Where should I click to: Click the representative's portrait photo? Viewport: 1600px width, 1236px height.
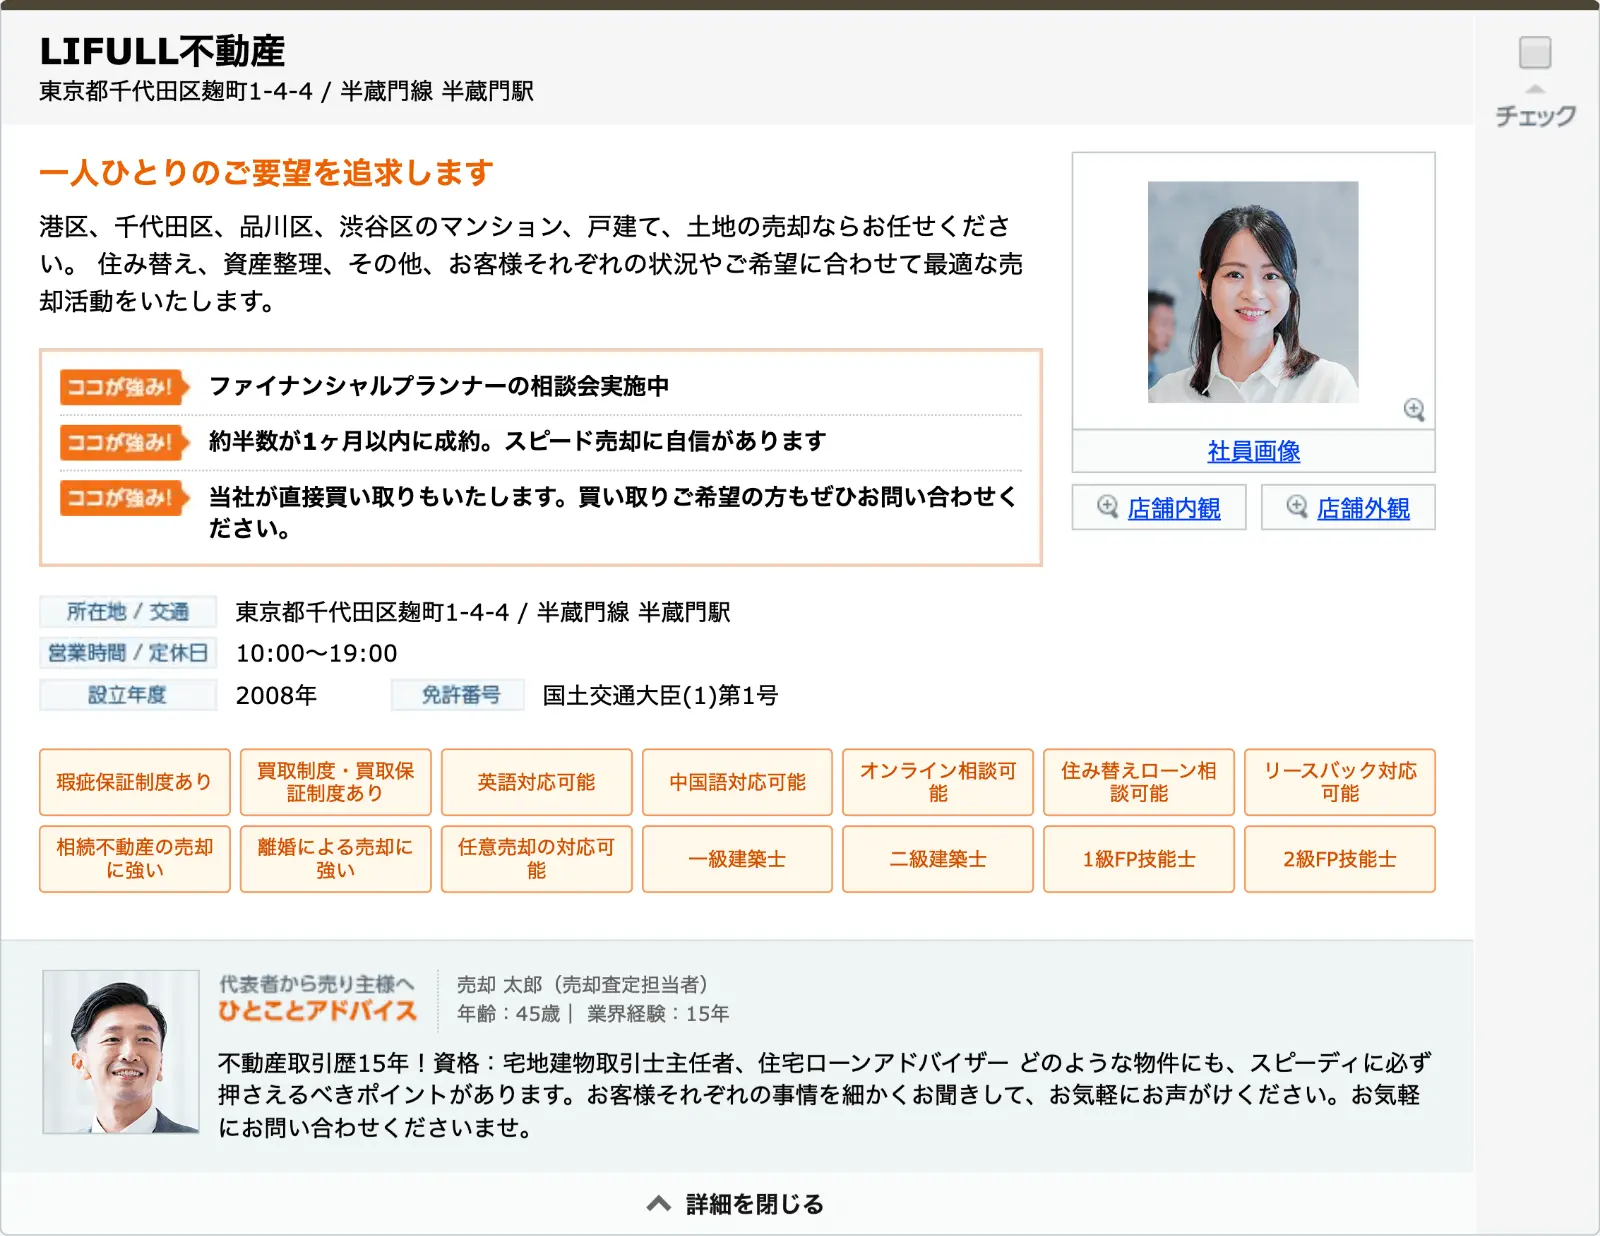point(121,1051)
